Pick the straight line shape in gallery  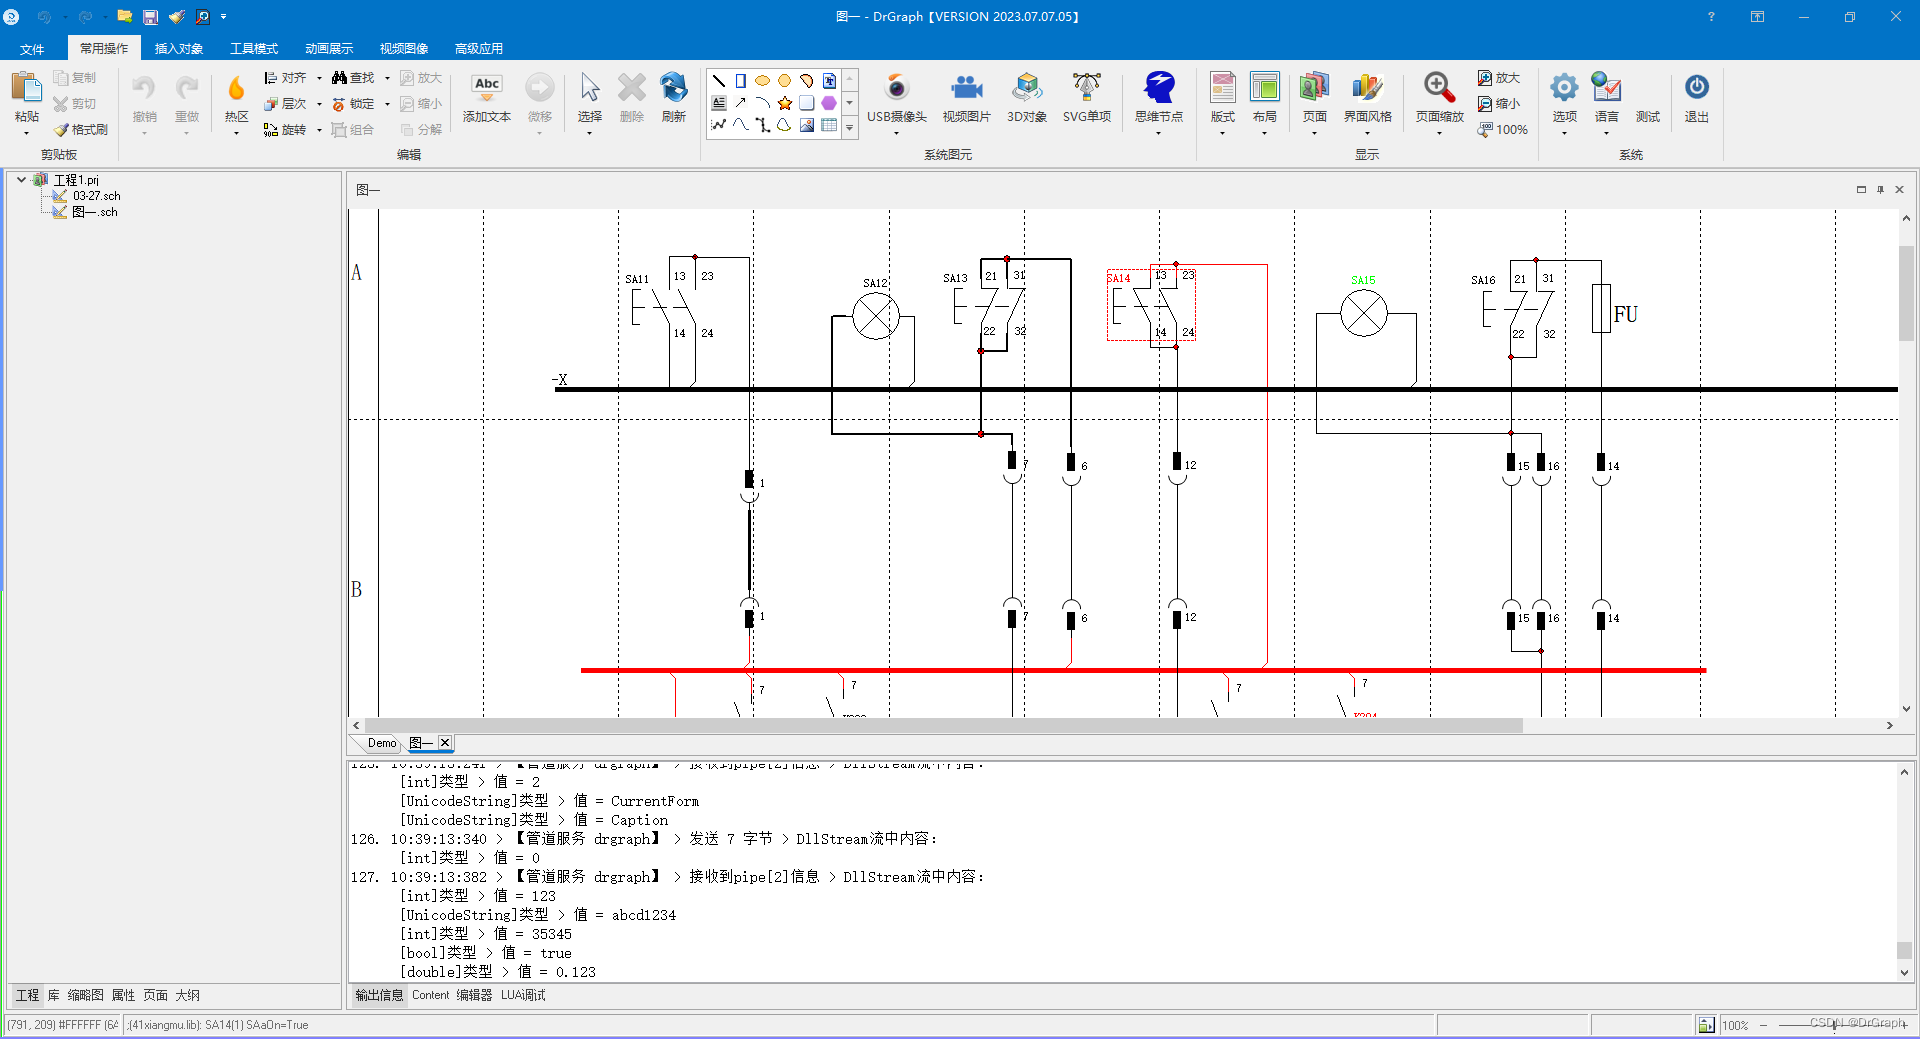pyautogui.click(x=719, y=81)
